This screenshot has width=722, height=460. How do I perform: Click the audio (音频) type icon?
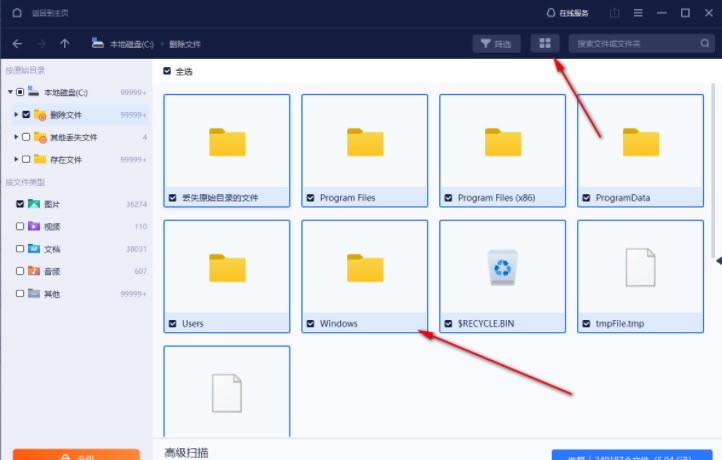[34, 271]
